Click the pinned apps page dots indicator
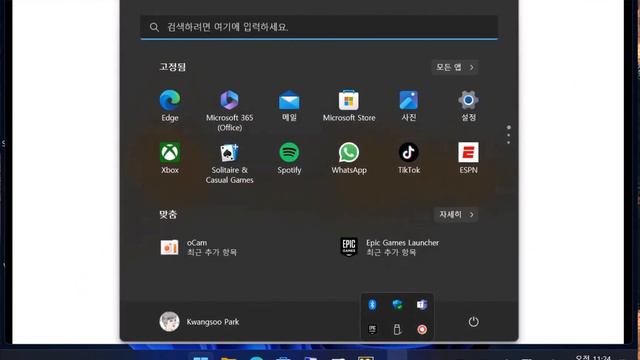Screen dimensions: 640x360 coord(508,135)
